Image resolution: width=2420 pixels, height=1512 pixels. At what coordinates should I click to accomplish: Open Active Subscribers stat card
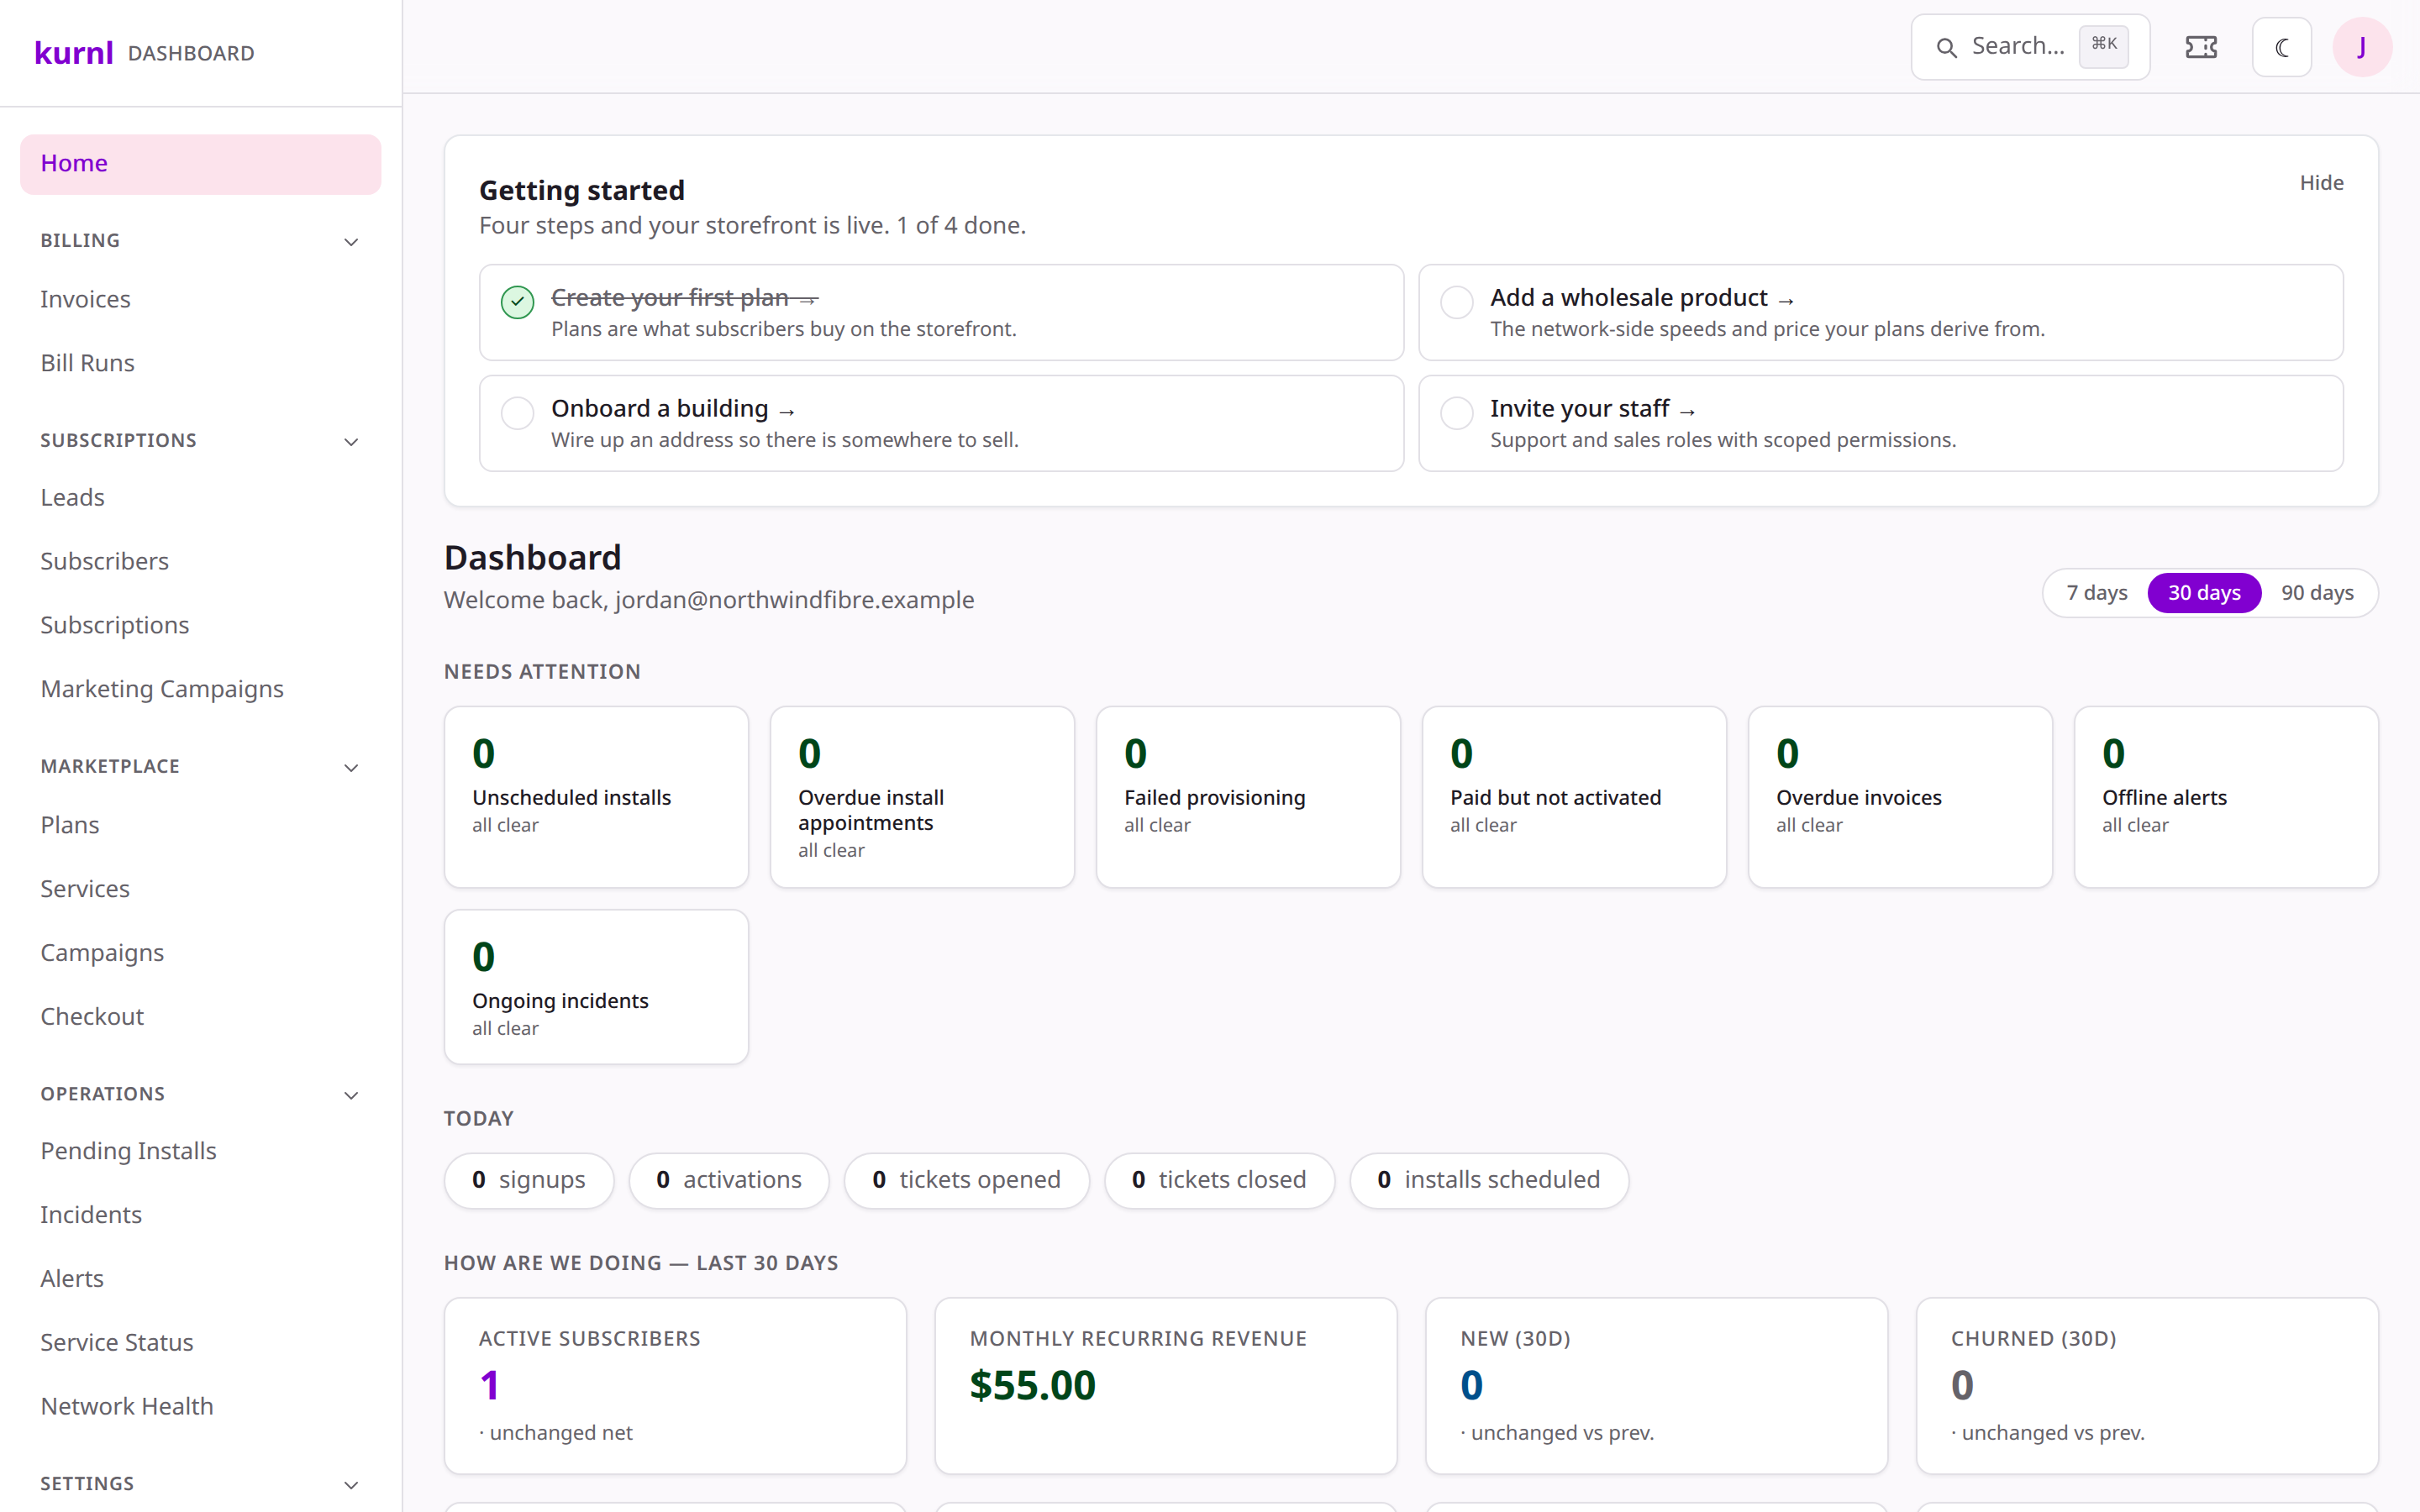[675, 1386]
